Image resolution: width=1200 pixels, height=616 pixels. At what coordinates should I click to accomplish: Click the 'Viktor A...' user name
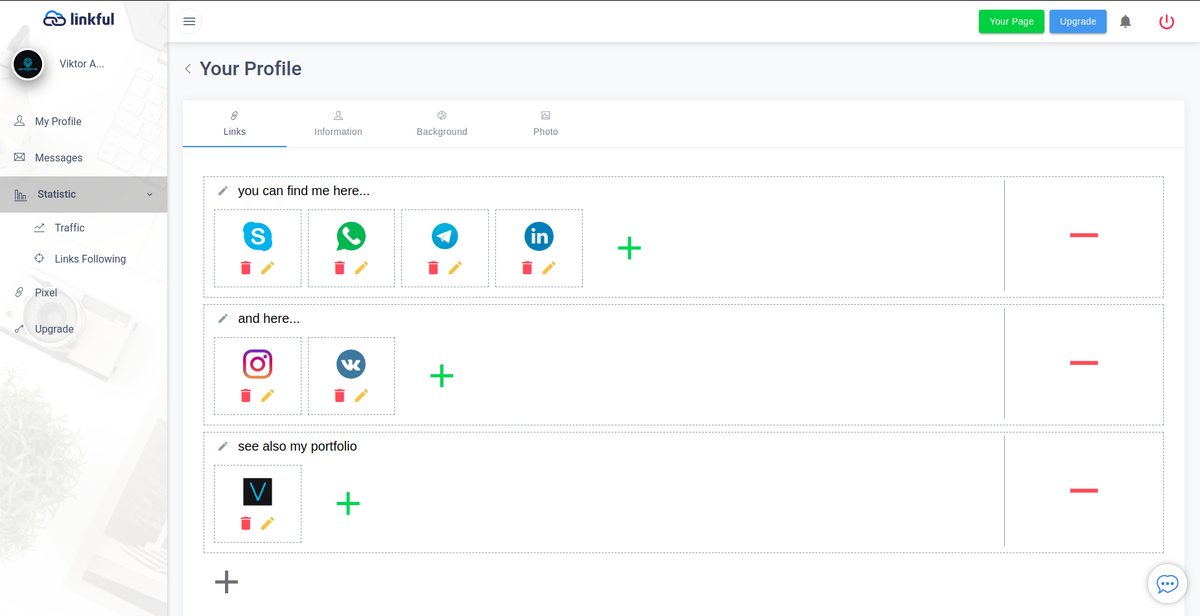point(82,64)
